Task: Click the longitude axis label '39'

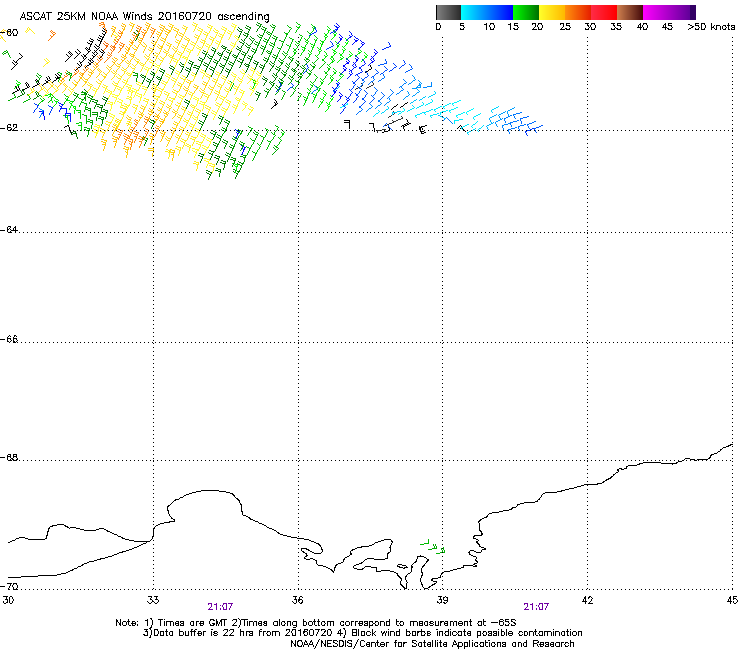Action: click(x=442, y=600)
